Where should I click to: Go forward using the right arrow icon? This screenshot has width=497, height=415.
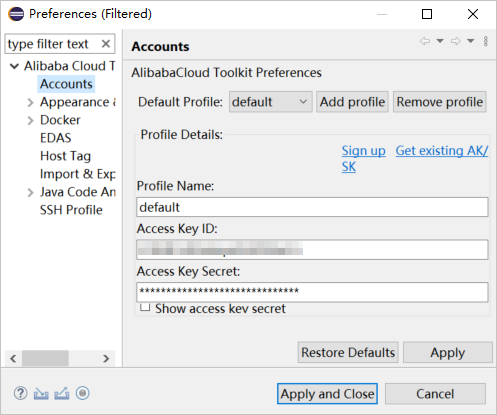455,41
